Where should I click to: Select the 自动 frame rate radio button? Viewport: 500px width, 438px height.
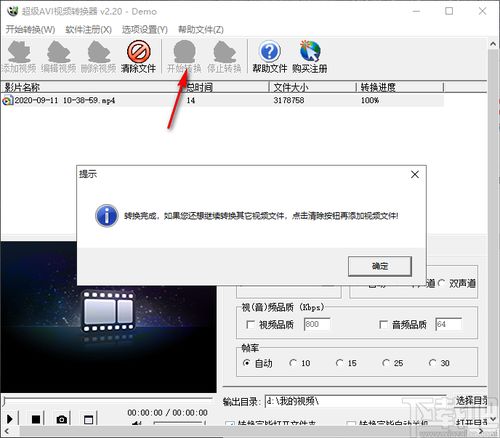[246, 363]
